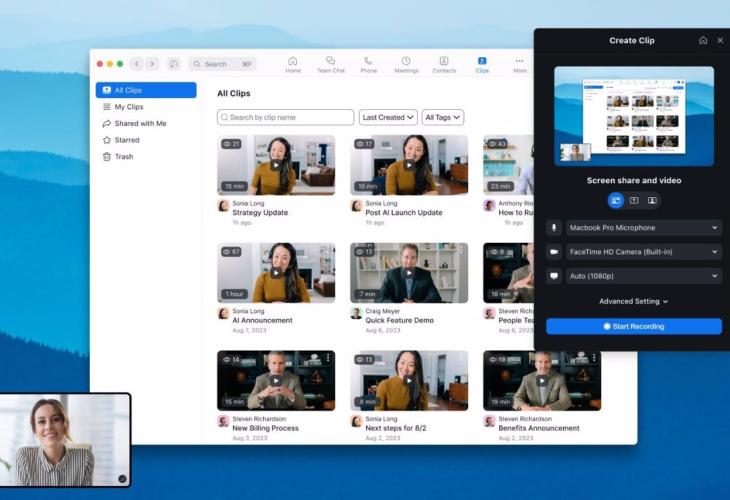Select My Clips in sidebar

(128, 107)
